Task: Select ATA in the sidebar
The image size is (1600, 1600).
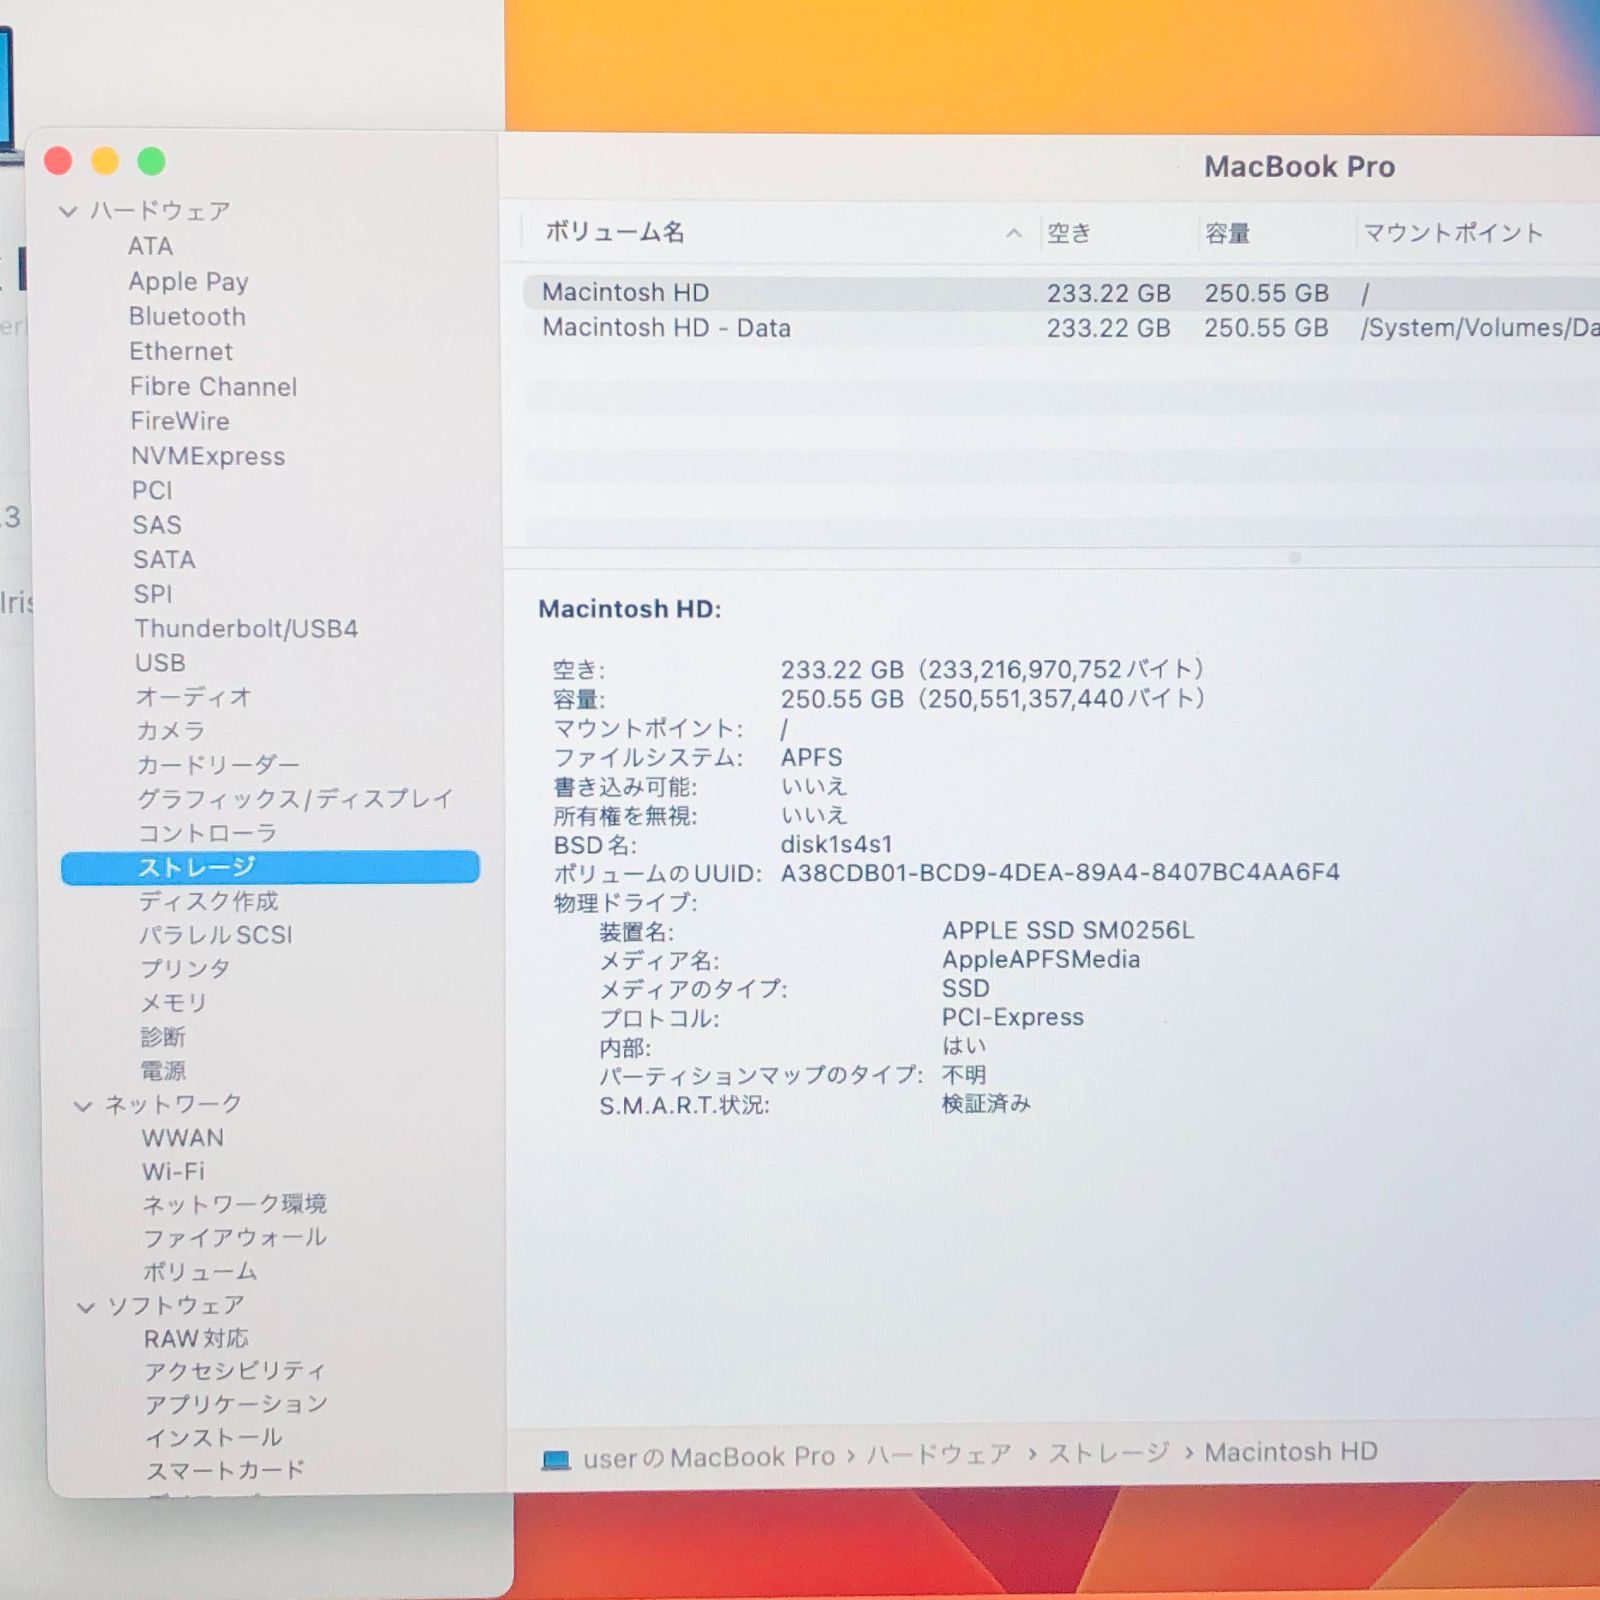Action: tap(151, 246)
